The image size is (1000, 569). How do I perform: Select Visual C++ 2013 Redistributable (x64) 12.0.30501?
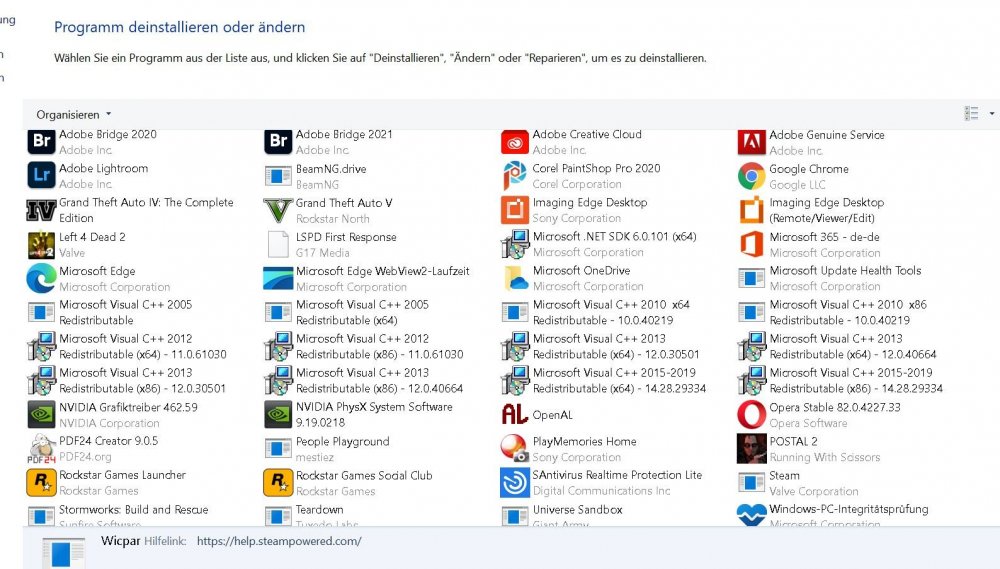point(600,346)
